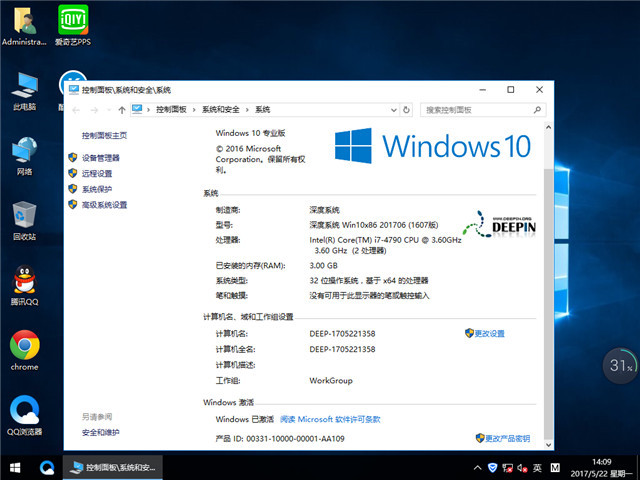Viewport: 640px width, 480px height.
Task: Click the product ID 00331-10000-00001-AA109 text
Action: click(296, 439)
